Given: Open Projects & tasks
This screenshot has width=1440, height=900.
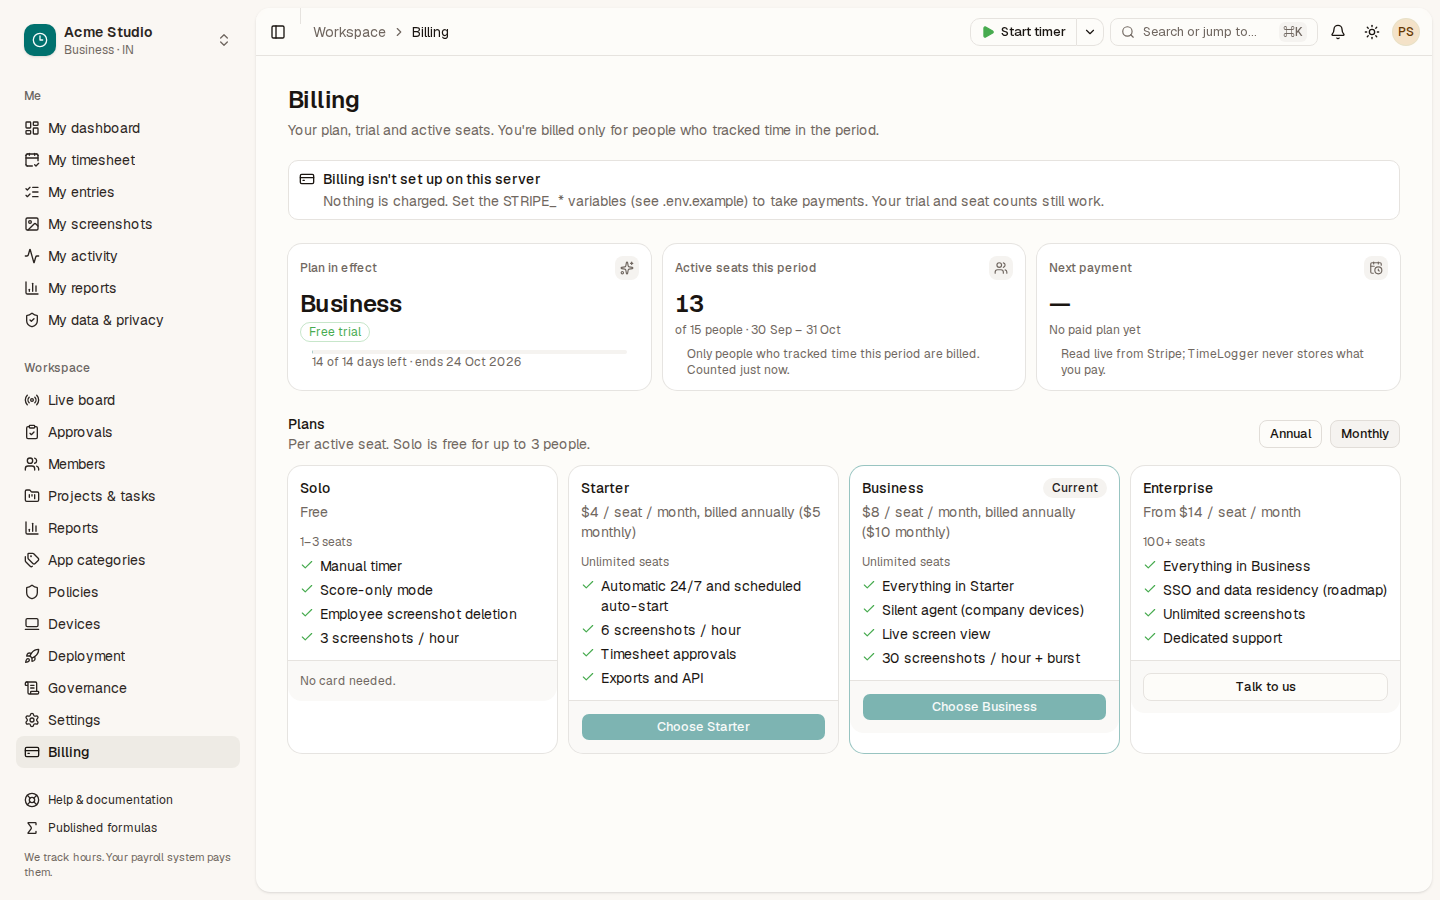Looking at the screenshot, I should tap(128, 496).
